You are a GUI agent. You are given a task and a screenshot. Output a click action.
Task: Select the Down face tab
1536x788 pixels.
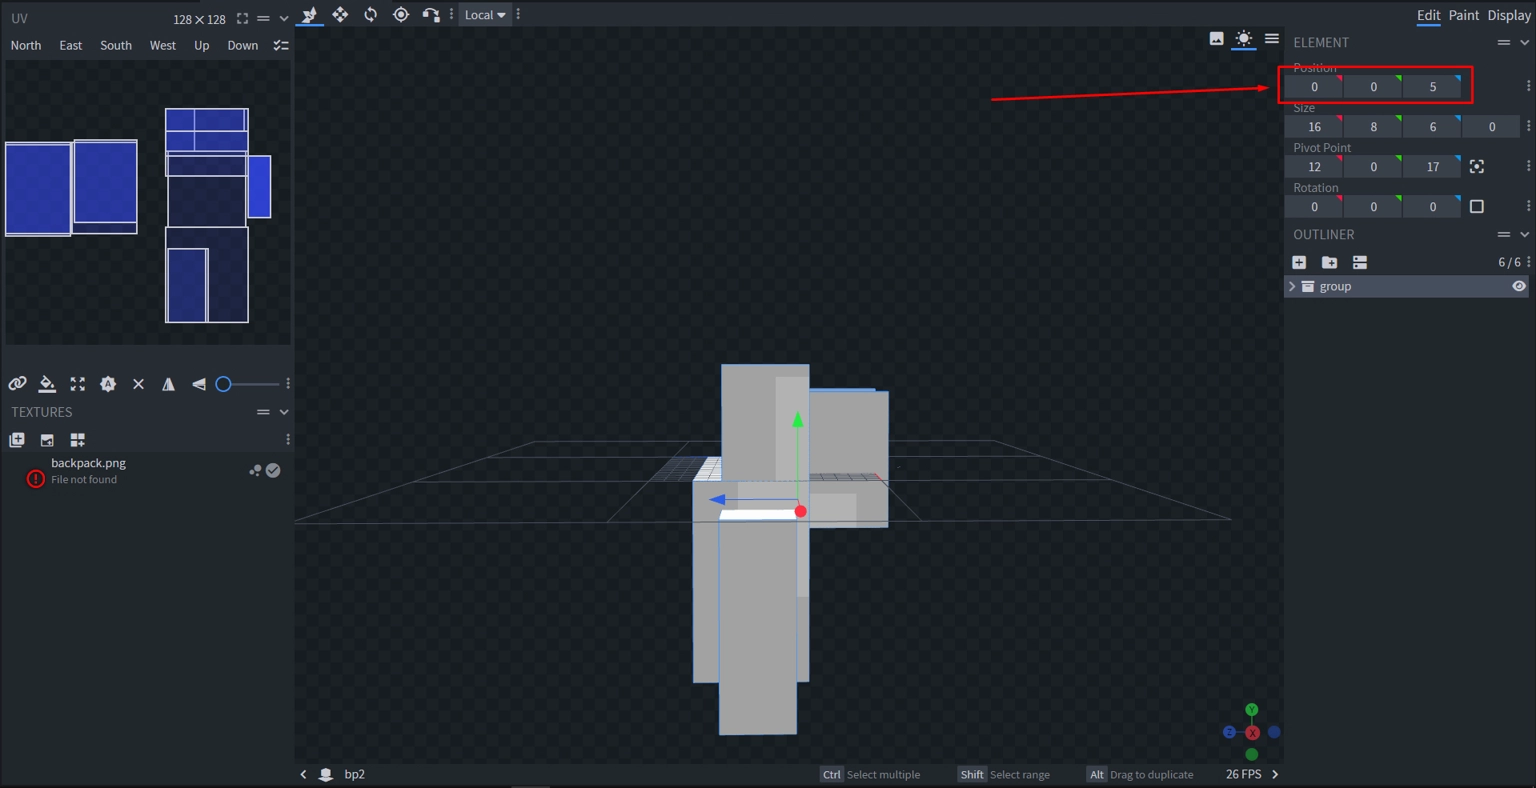click(243, 45)
